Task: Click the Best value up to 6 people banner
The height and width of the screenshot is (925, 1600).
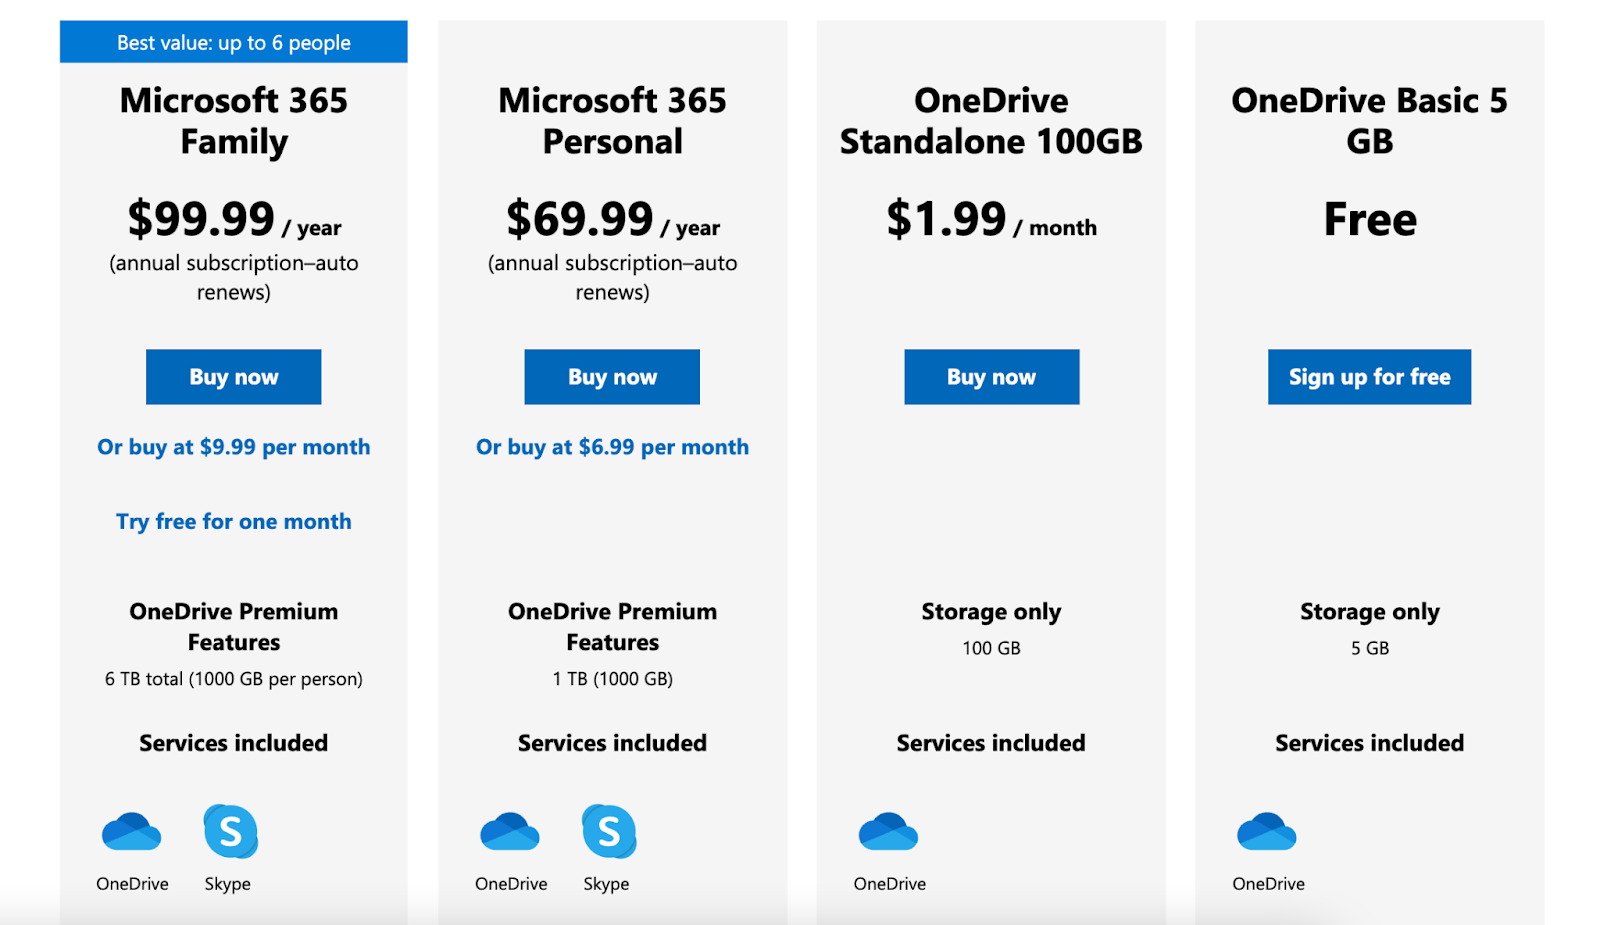Action: point(233,41)
